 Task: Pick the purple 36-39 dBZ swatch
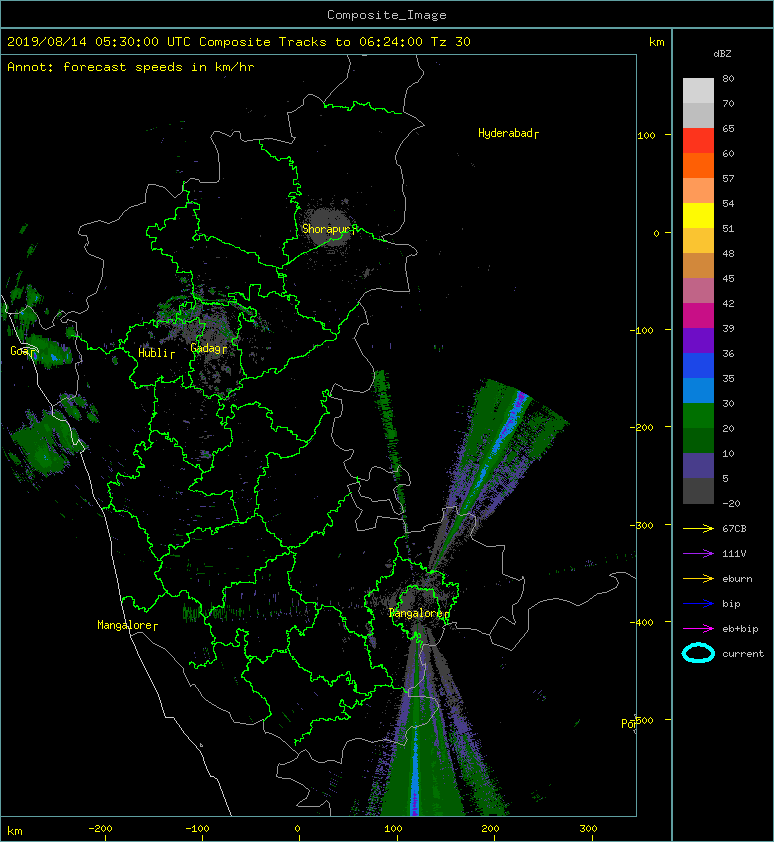coord(698,340)
